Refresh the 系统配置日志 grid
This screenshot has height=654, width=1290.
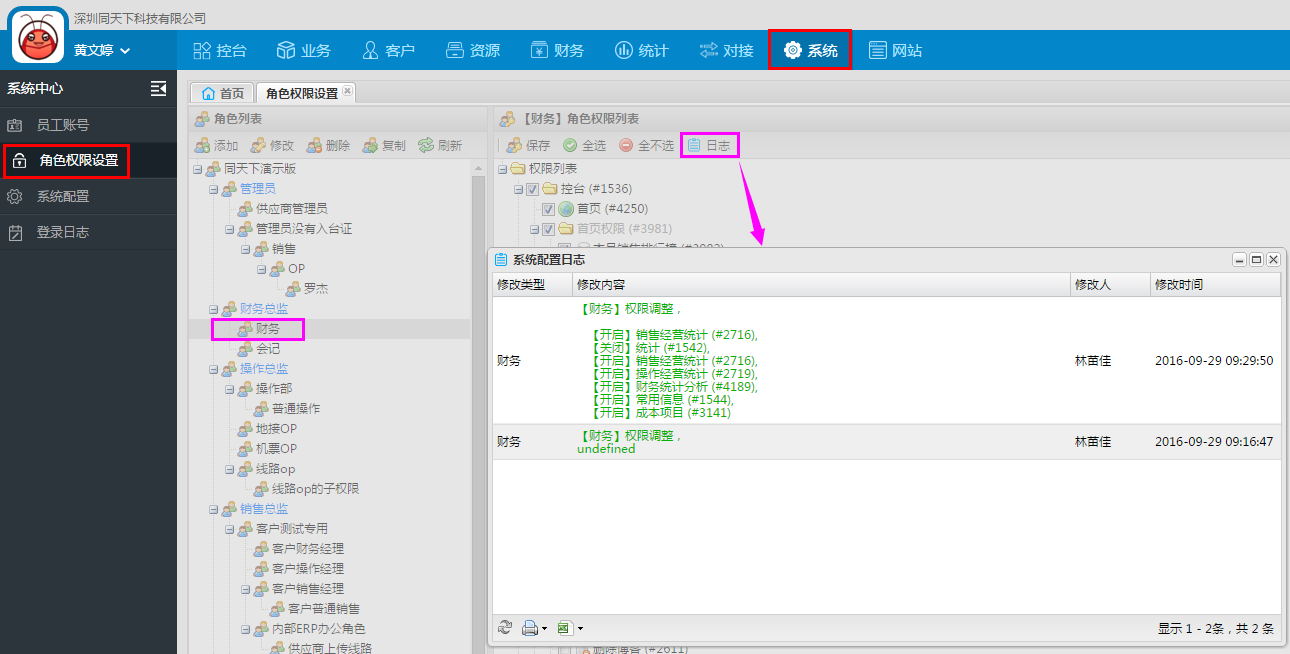(x=505, y=628)
